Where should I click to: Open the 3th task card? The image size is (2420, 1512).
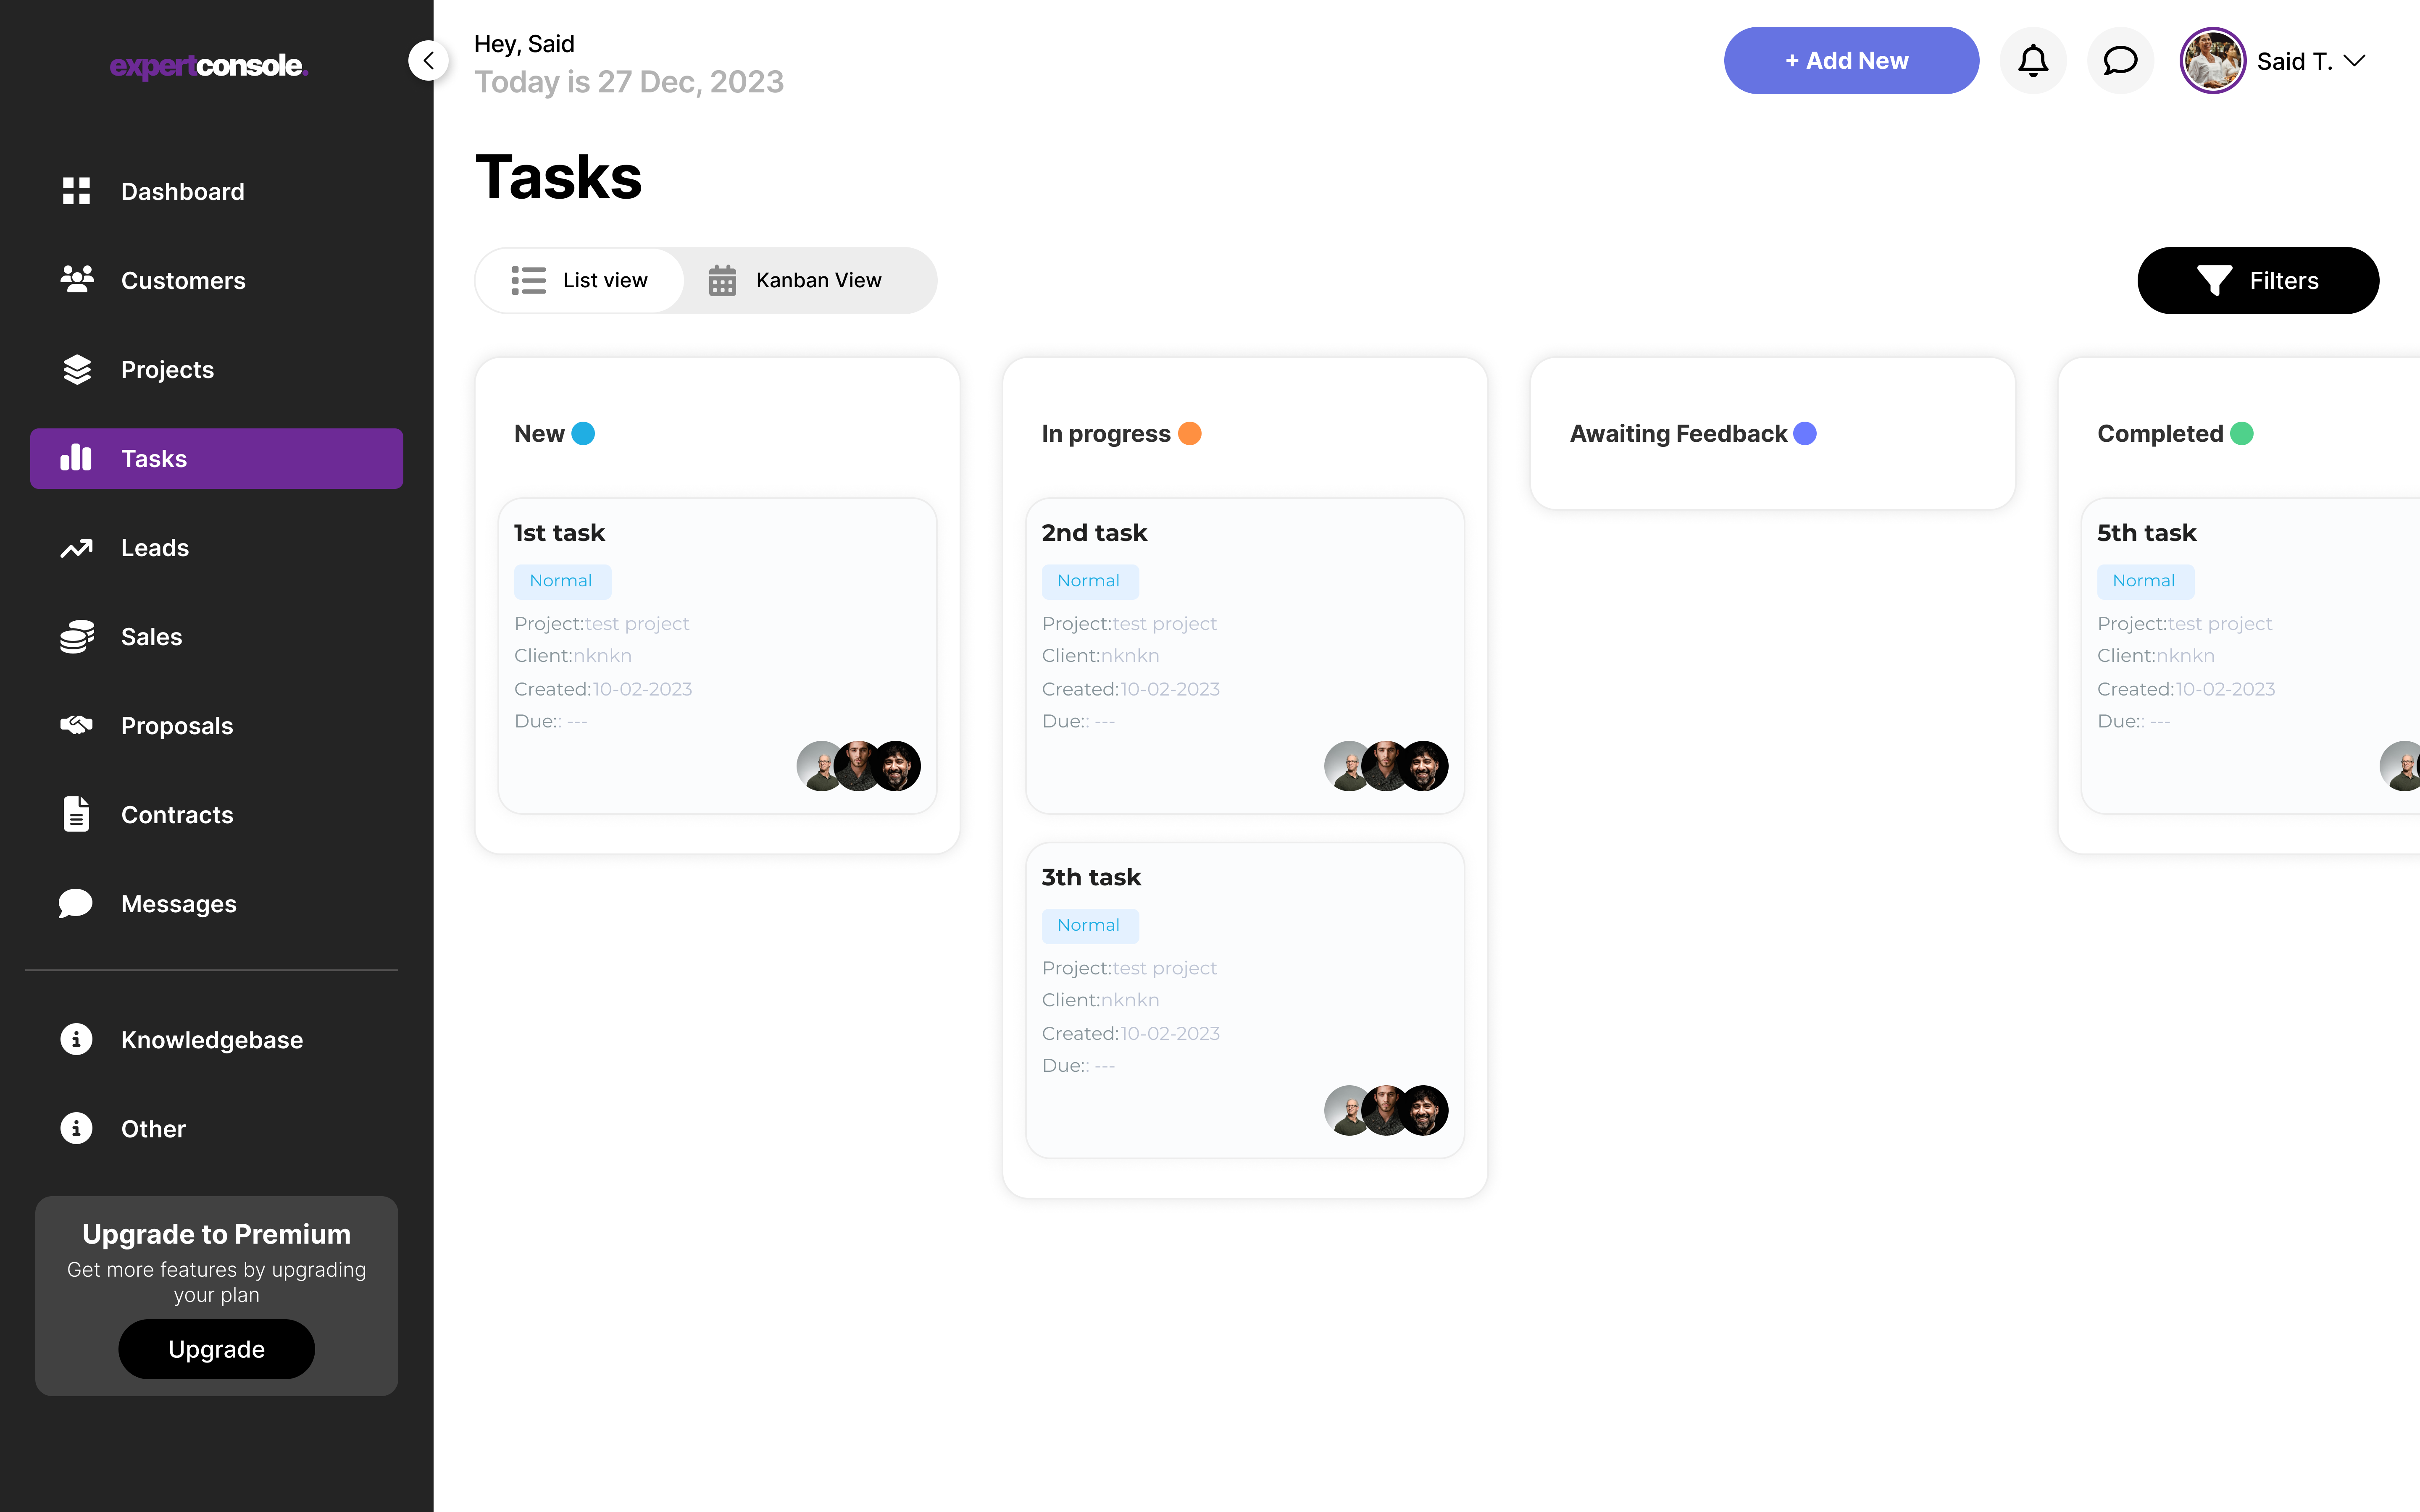tap(1244, 1000)
